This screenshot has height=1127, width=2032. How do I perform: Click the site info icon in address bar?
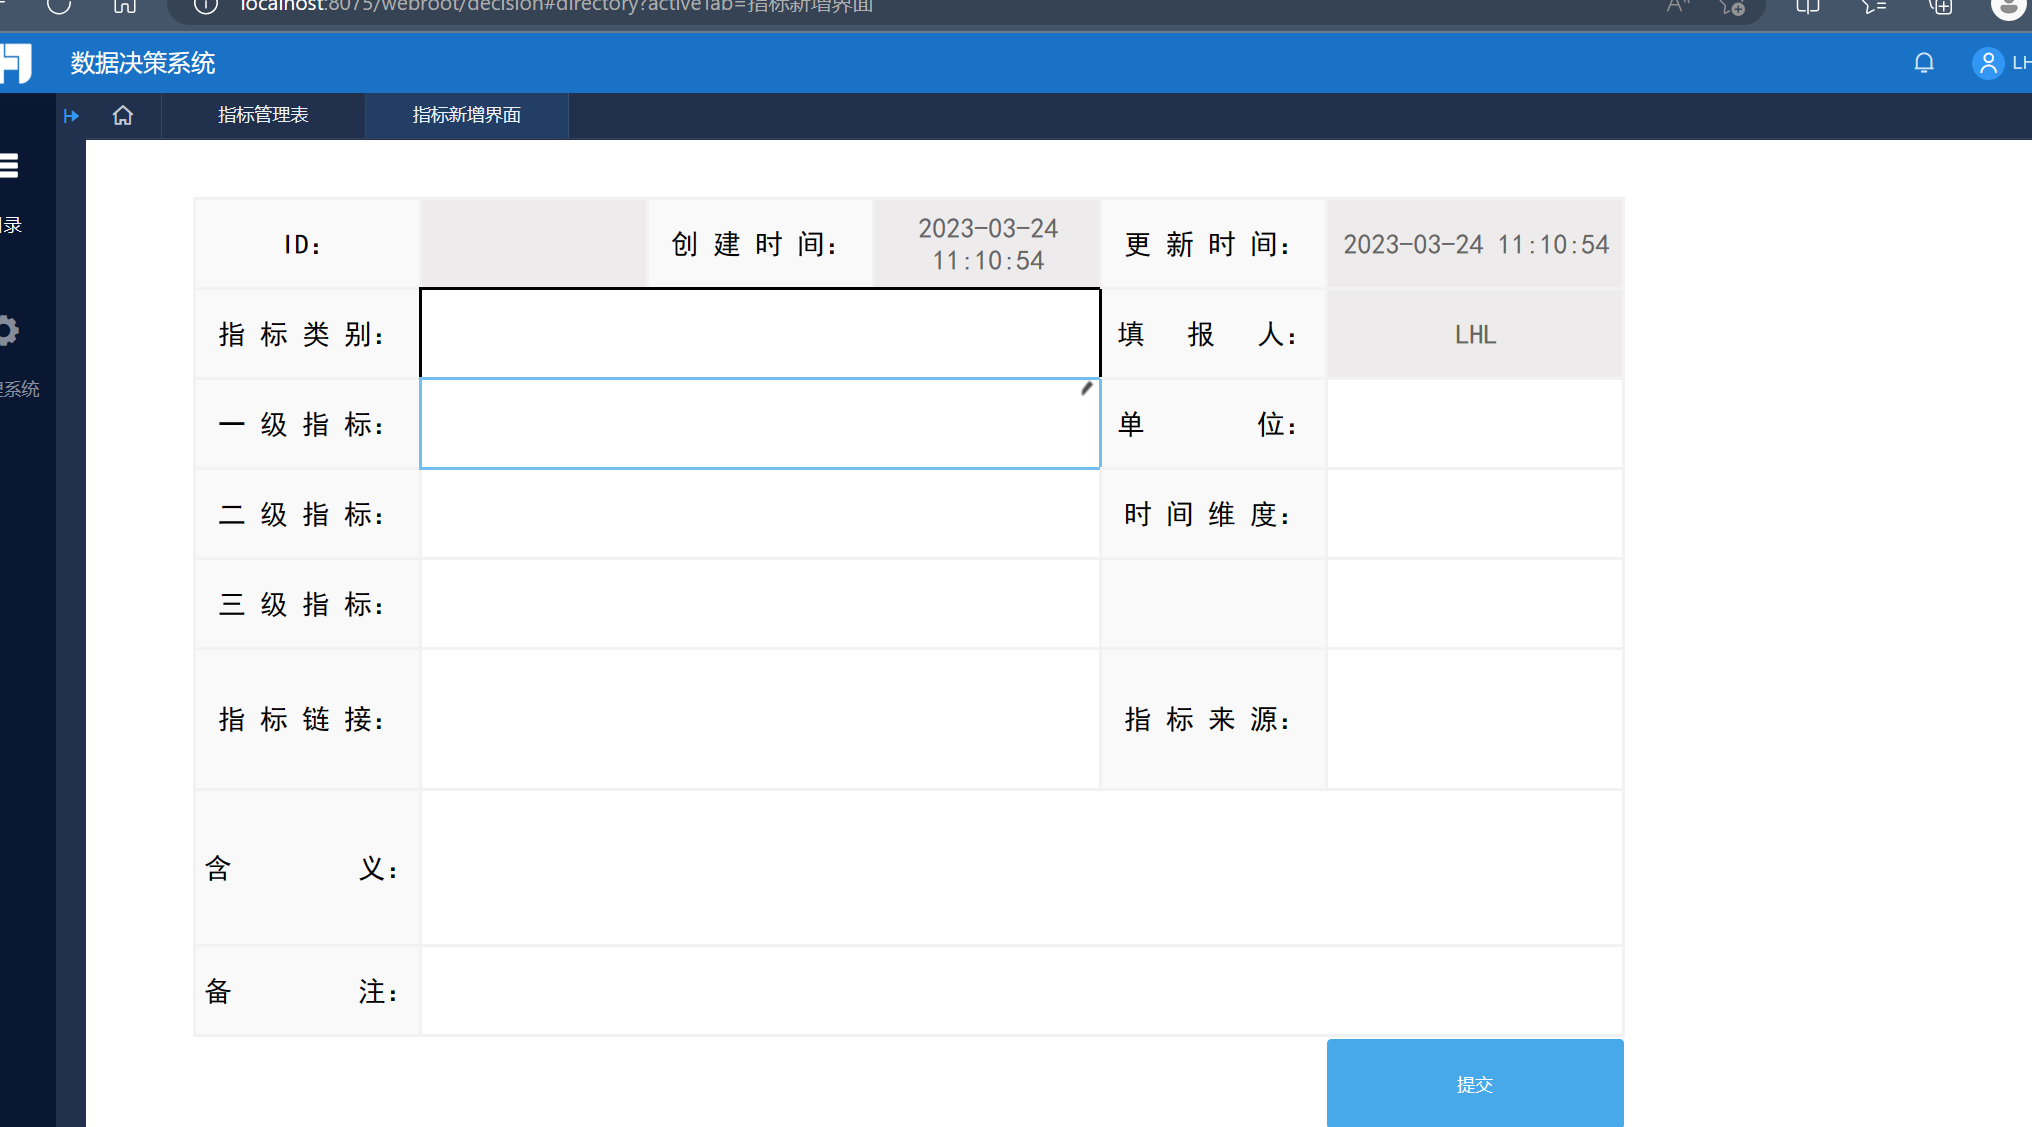205,6
